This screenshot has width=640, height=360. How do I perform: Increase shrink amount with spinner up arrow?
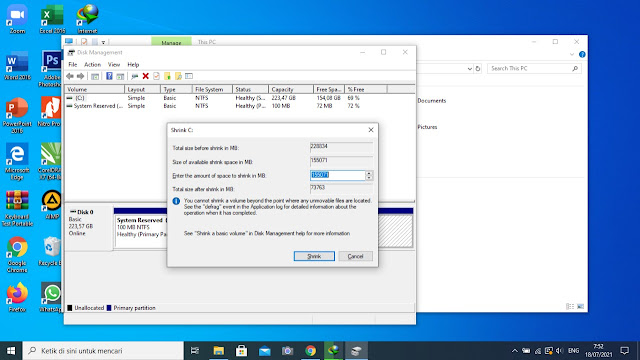pyautogui.click(x=369, y=173)
